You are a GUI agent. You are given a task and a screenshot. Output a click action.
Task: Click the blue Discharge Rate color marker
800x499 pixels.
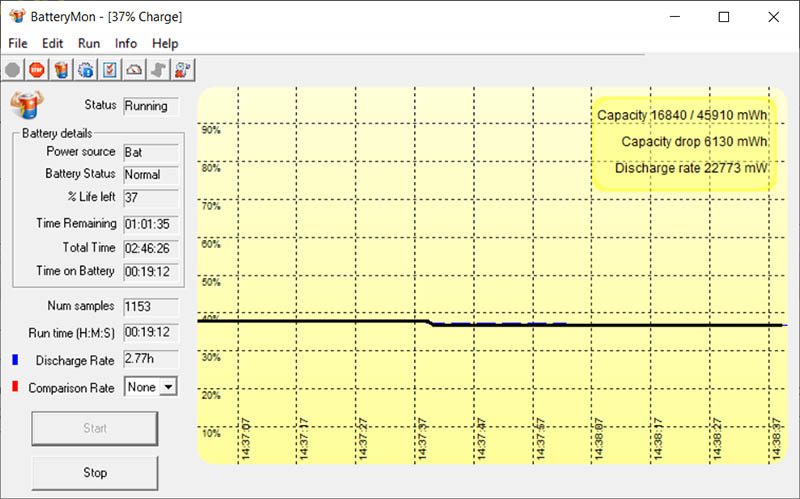tap(15, 360)
